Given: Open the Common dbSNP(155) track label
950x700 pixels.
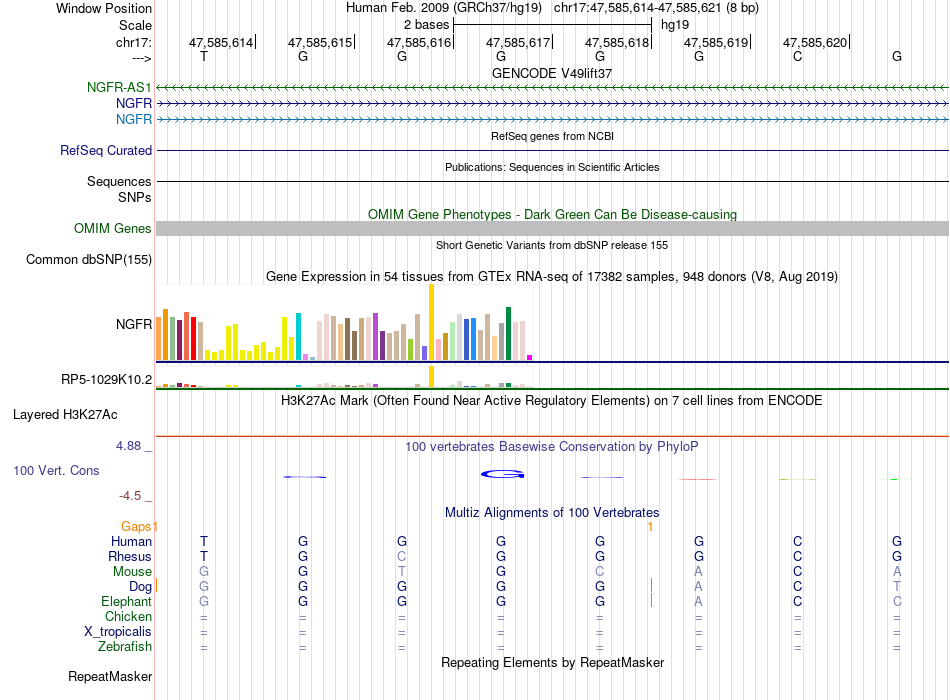Looking at the screenshot, I should [88, 259].
